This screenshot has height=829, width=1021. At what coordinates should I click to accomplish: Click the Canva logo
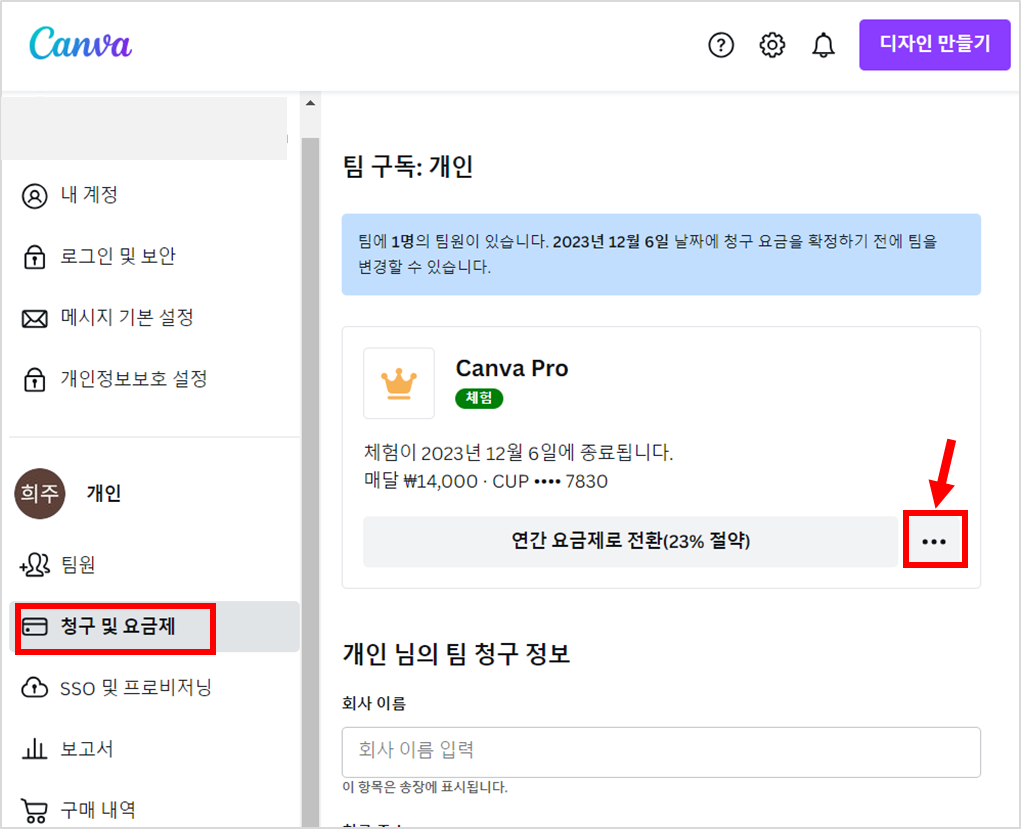81,44
